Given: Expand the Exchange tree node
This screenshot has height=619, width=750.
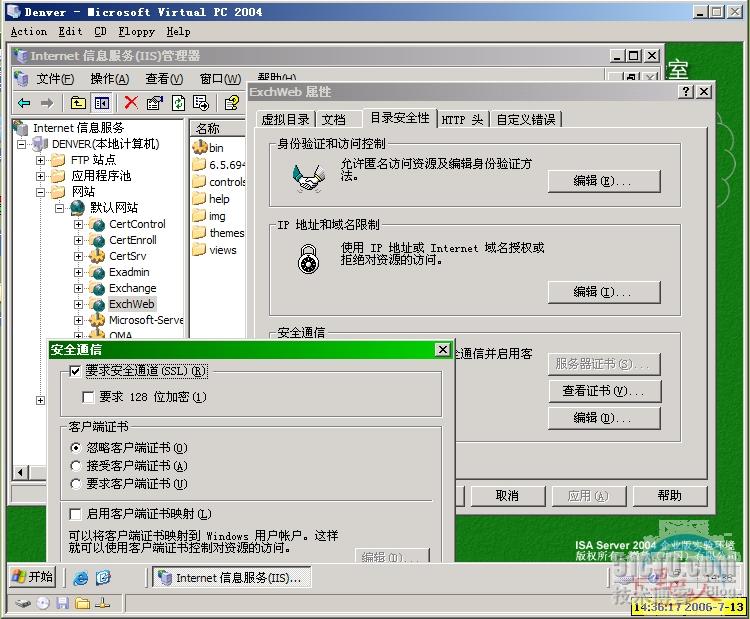Looking at the screenshot, I should (78, 288).
